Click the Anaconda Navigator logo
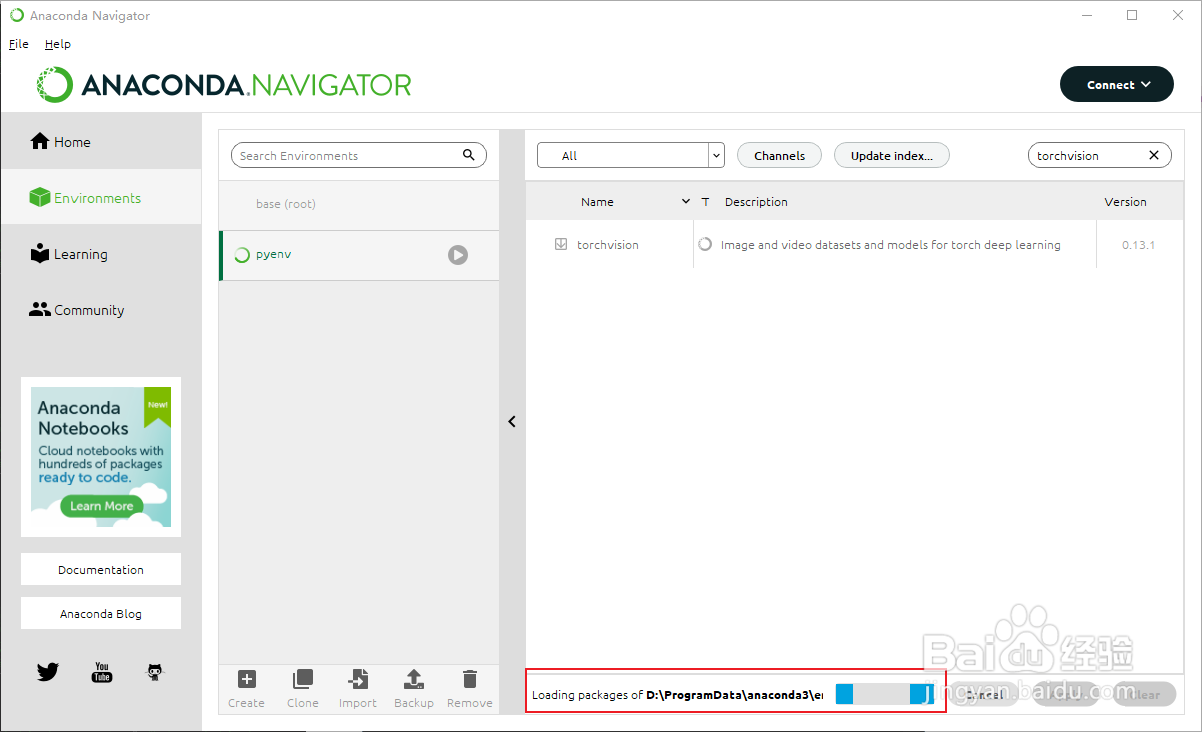This screenshot has height=732, width=1202. (224, 85)
